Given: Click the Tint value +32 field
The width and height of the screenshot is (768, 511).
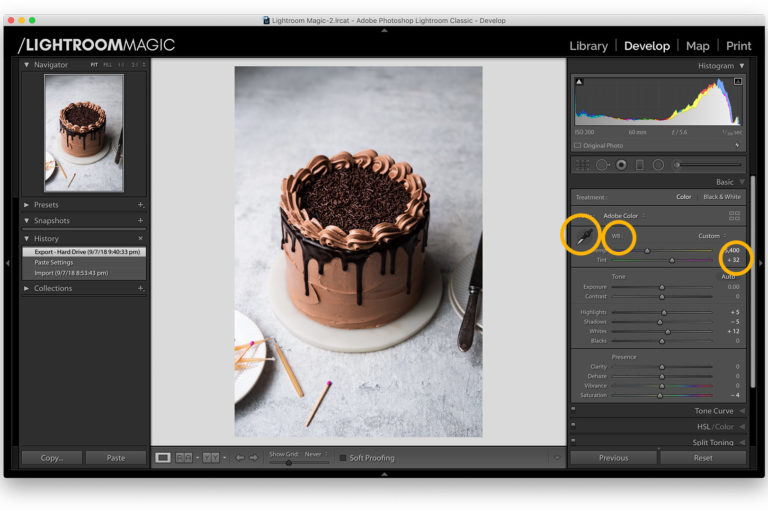Looking at the screenshot, I should coord(733,260).
